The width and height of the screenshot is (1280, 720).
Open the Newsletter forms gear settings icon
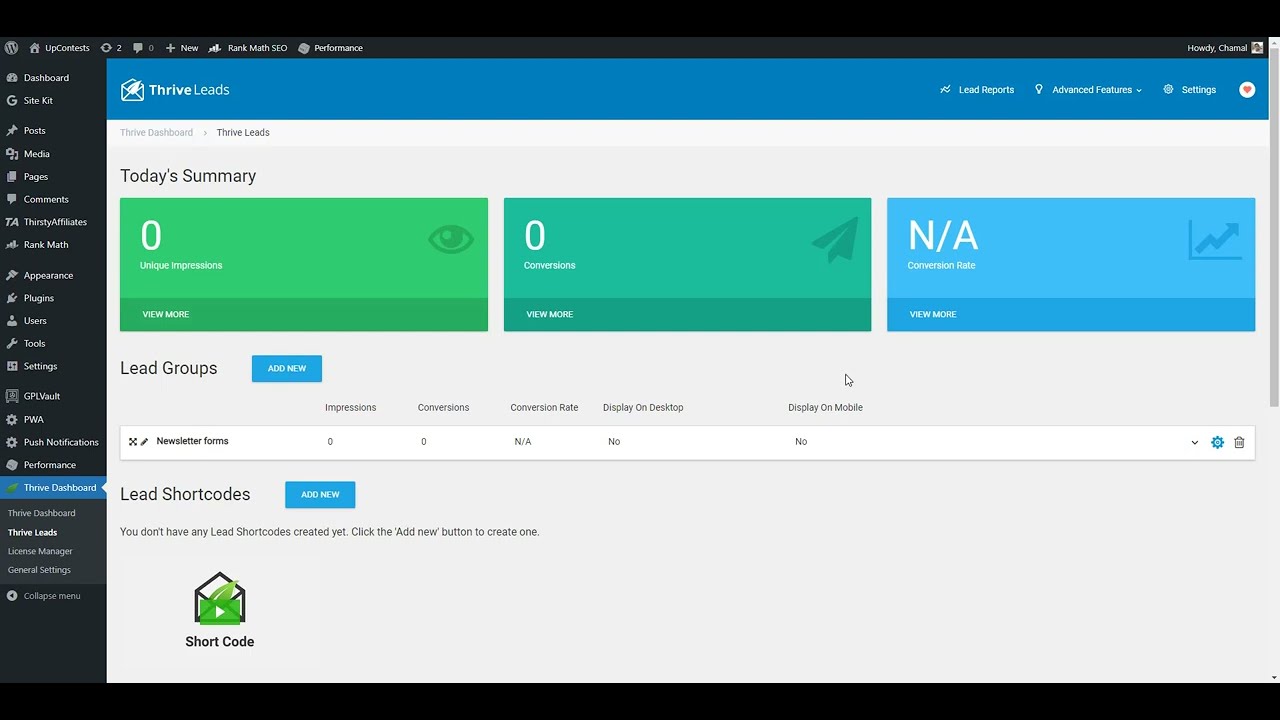pyautogui.click(x=1217, y=441)
